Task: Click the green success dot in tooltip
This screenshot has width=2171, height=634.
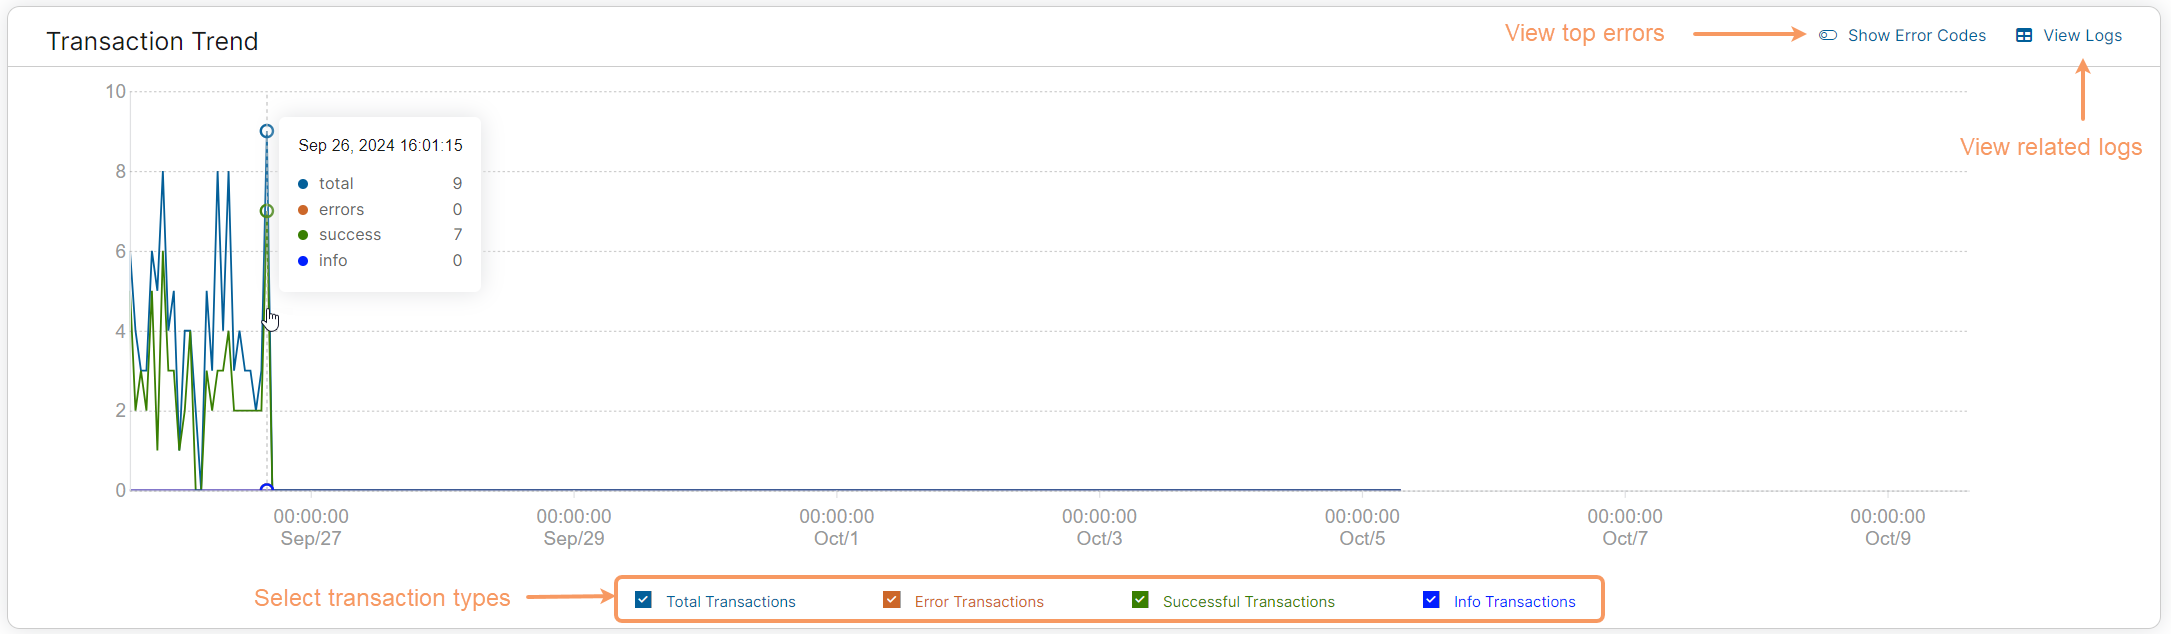Action: point(303,235)
